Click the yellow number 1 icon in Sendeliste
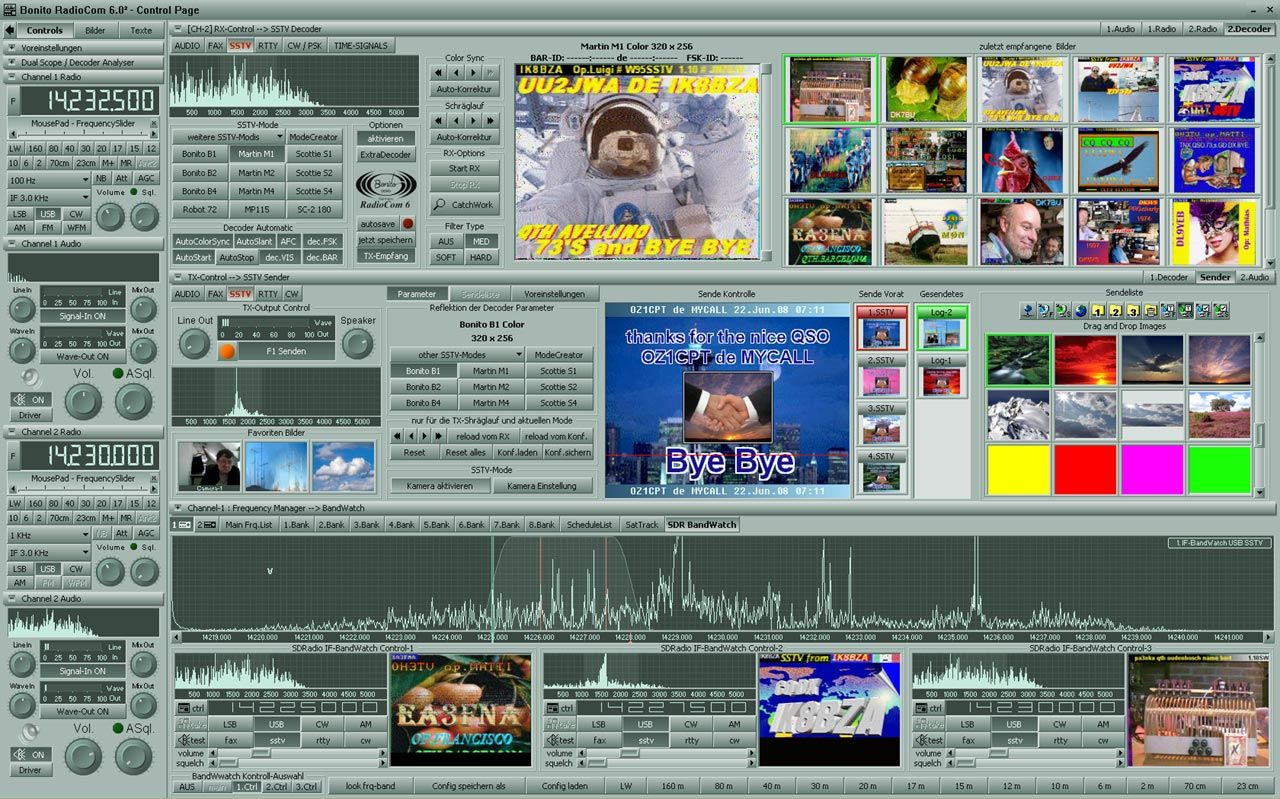1280x799 pixels. [1099, 310]
